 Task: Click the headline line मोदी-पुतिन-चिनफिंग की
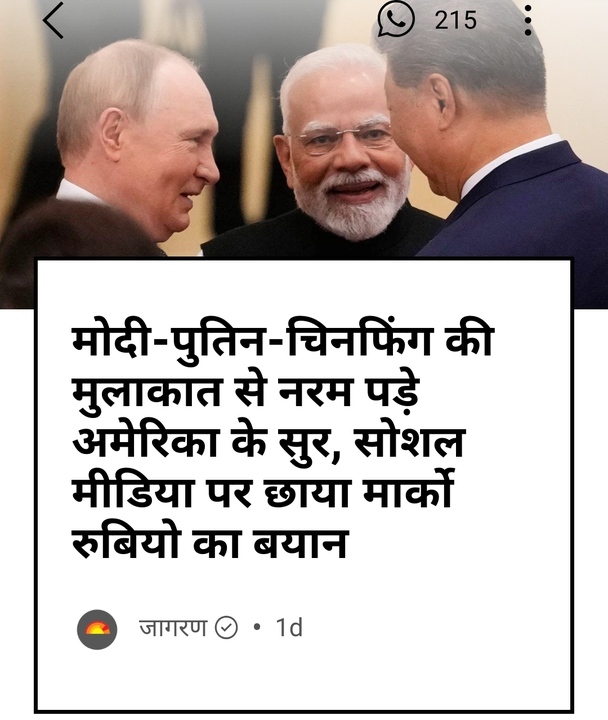pos(282,342)
